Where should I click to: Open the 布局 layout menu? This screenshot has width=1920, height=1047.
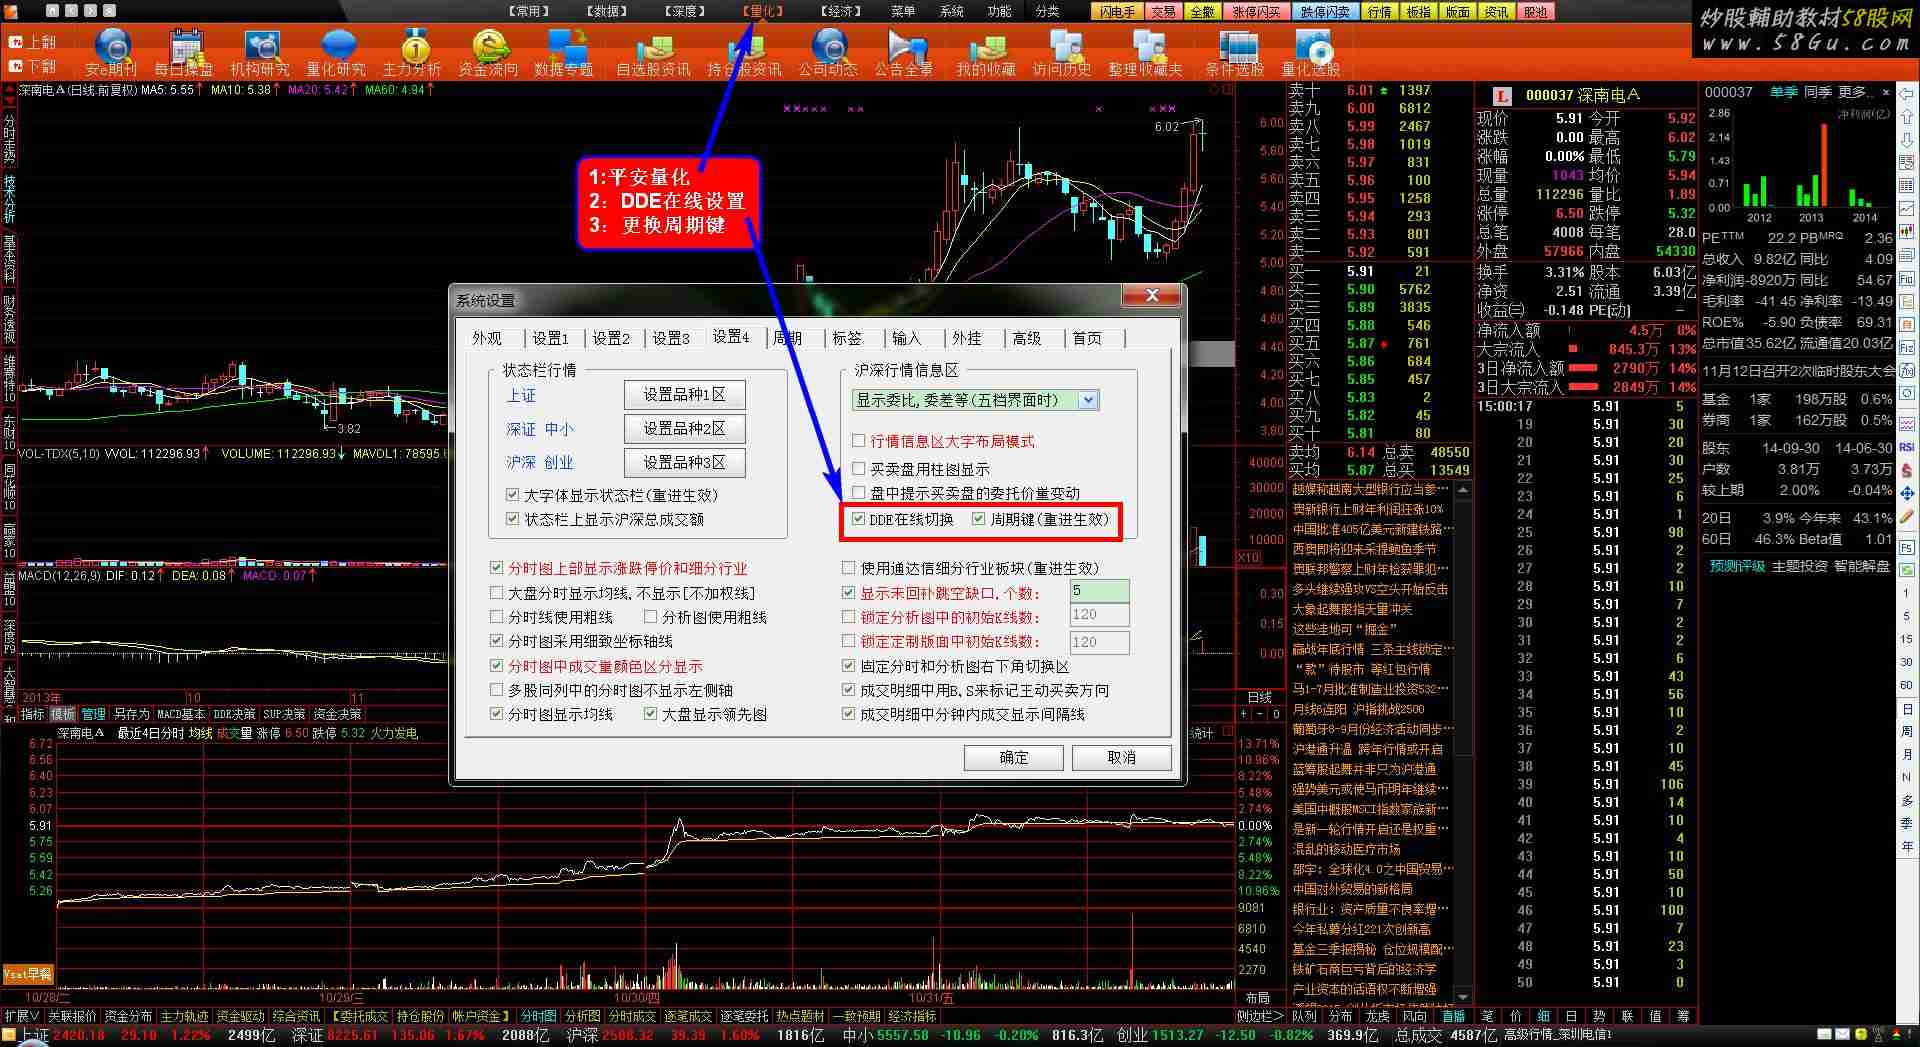click(1257, 997)
